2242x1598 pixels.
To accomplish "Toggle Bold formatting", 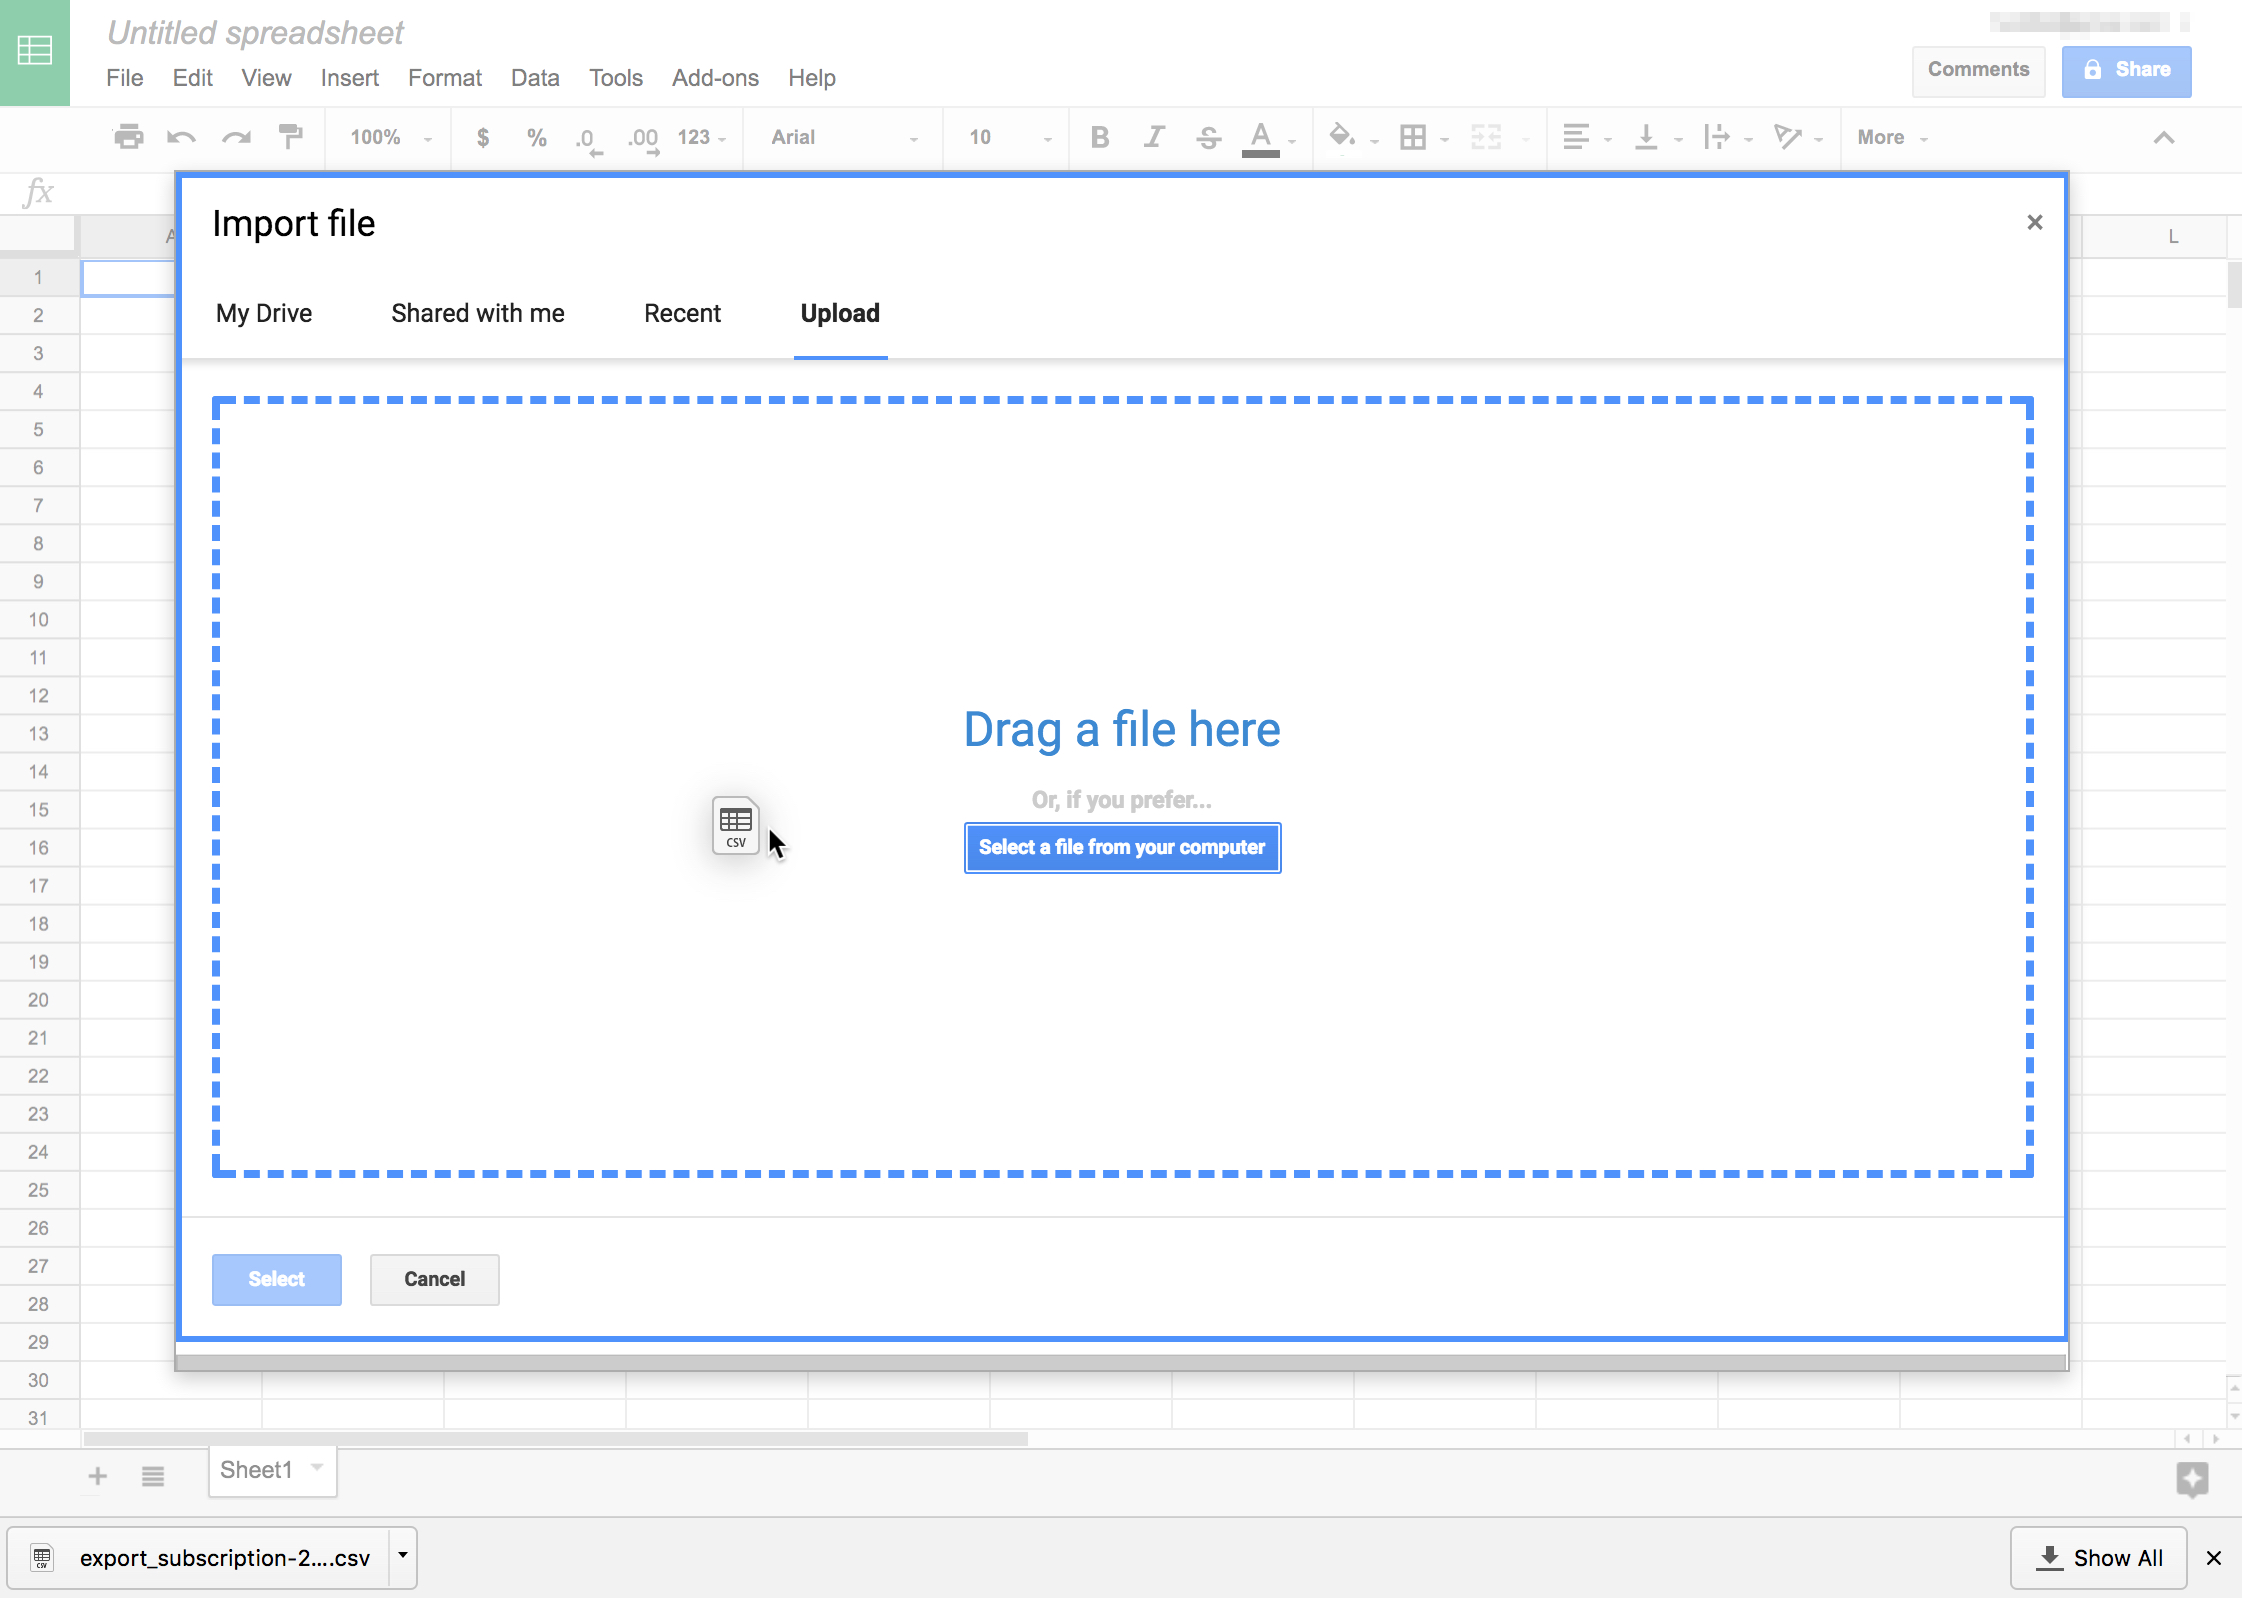I will pyautogui.click(x=1100, y=137).
